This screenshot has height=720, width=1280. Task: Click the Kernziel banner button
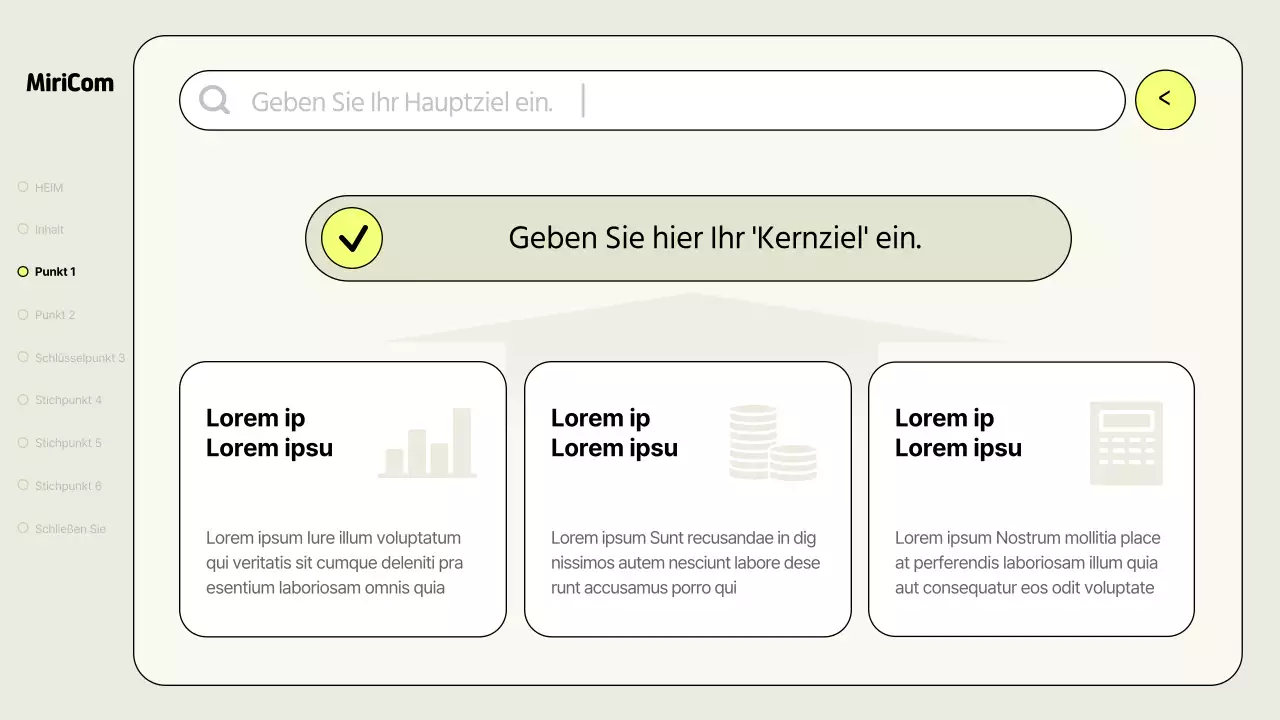click(688, 238)
